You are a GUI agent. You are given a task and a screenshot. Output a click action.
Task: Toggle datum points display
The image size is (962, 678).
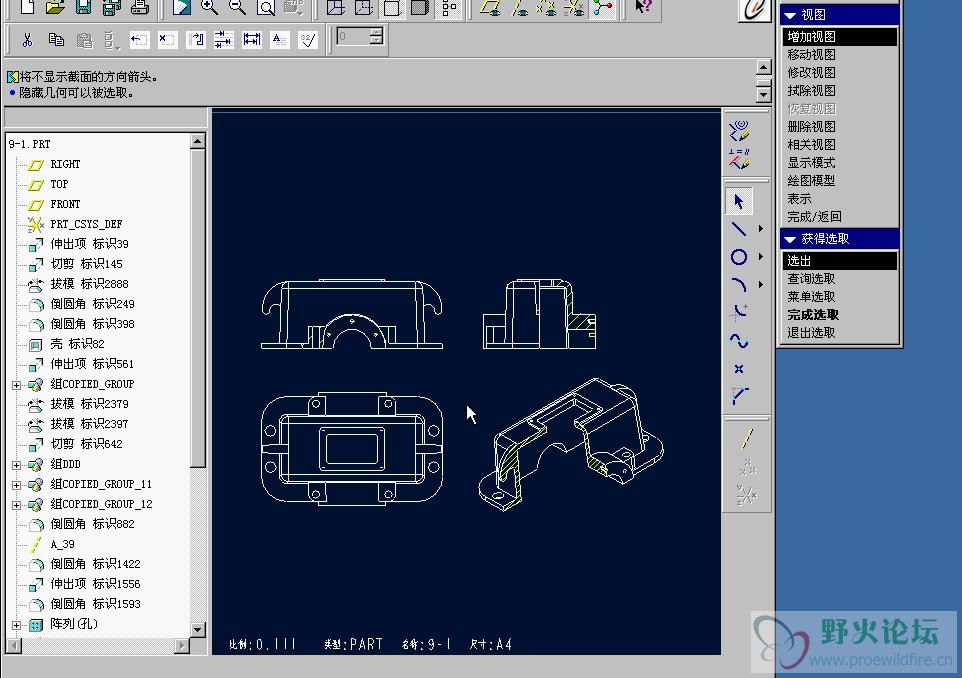pyautogui.click(x=546, y=7)
